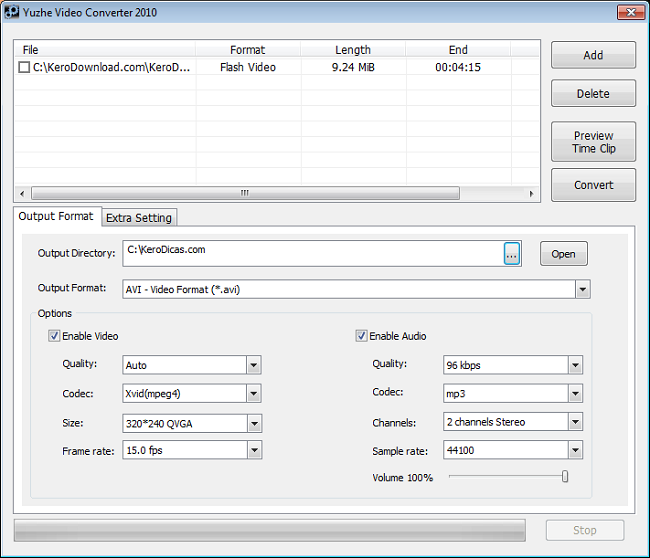Click the Stop button
Viewport: 650px width, 558px height.
(x=585, y=530)
